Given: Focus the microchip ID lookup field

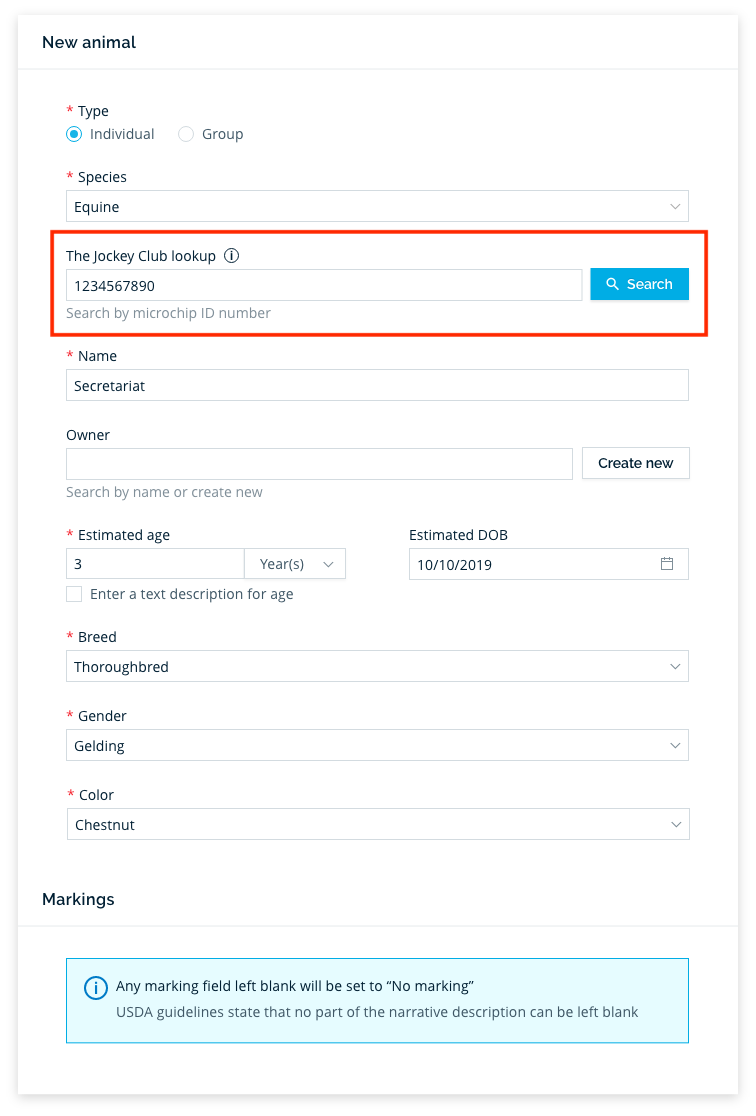Looking at the screenshot, I should 324,285.
